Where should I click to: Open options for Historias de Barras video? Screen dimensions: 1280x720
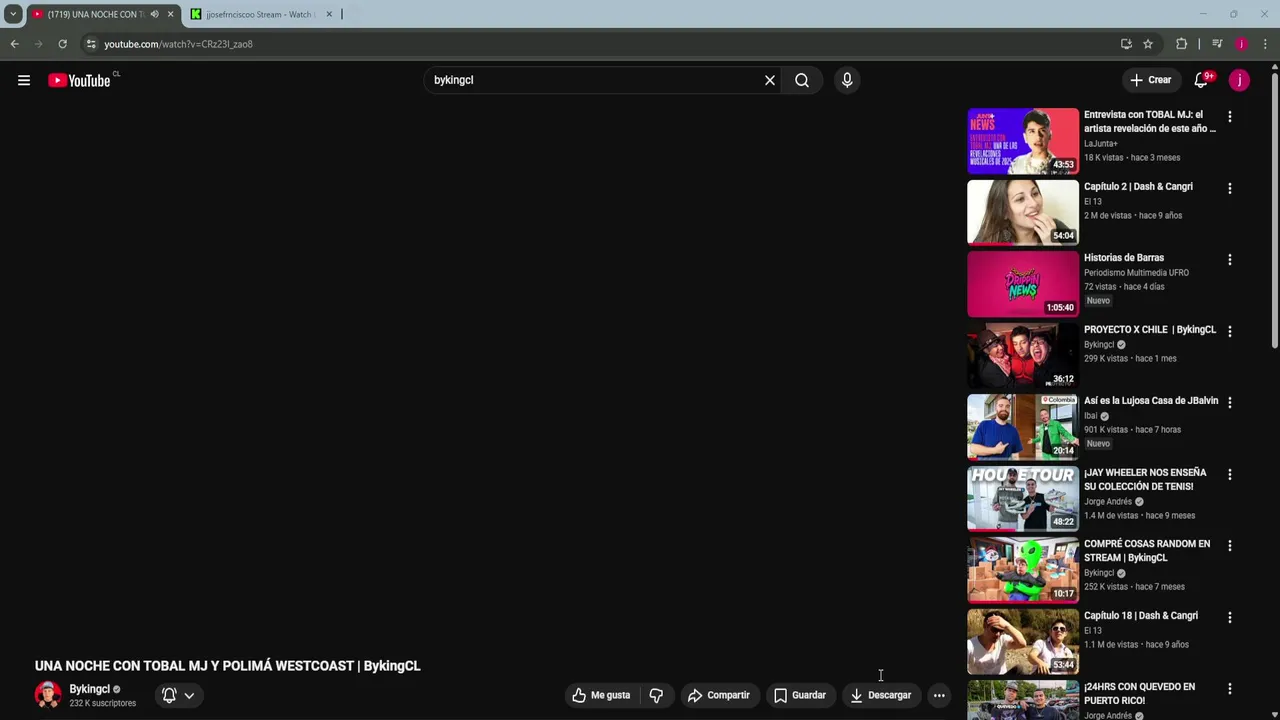1230,259
